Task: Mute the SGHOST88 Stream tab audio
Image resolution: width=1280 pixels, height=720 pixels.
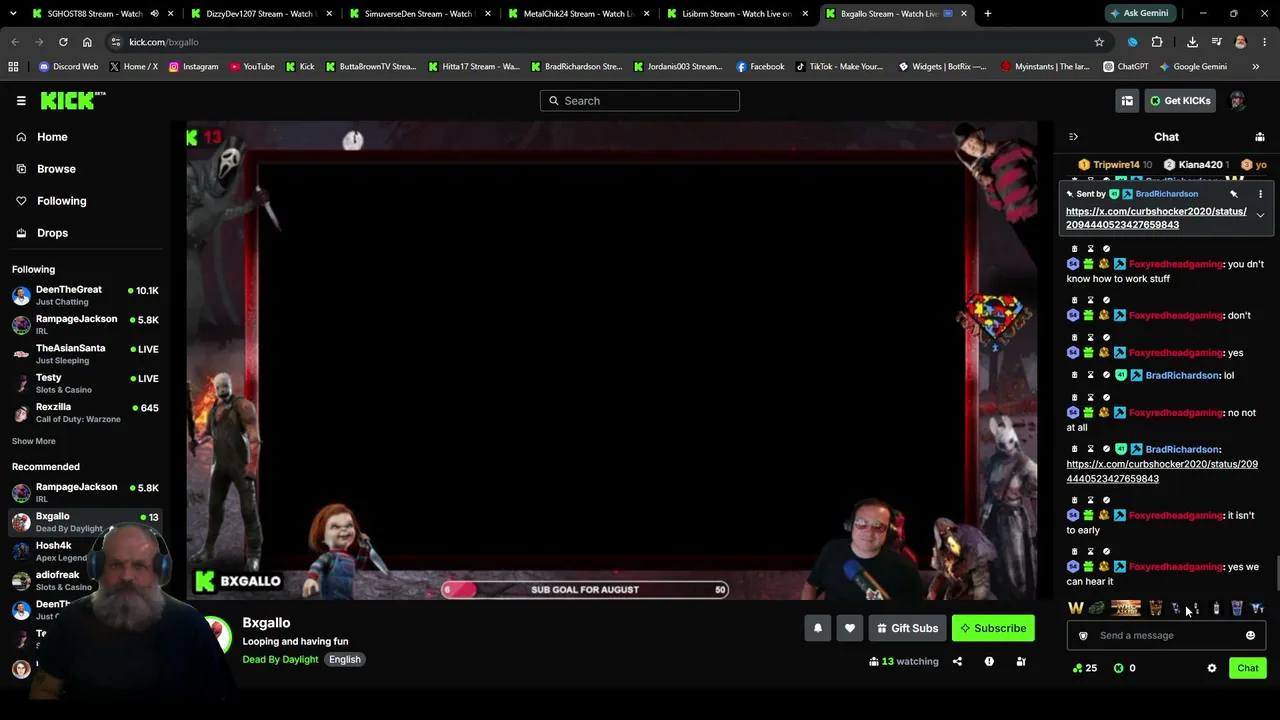Action: [154, 14]
